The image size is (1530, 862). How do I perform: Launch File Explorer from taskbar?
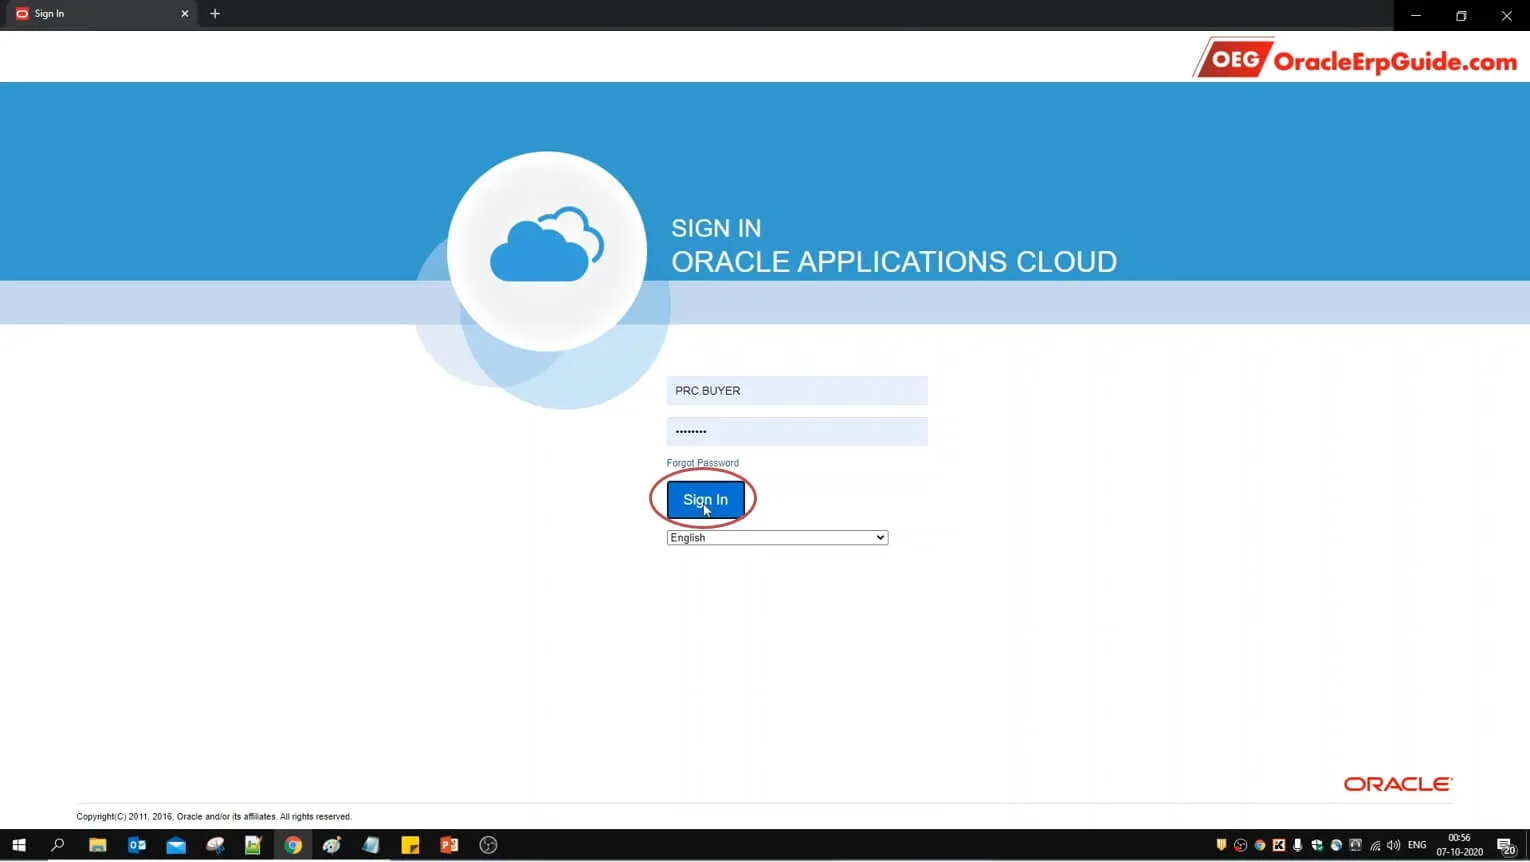97,845
